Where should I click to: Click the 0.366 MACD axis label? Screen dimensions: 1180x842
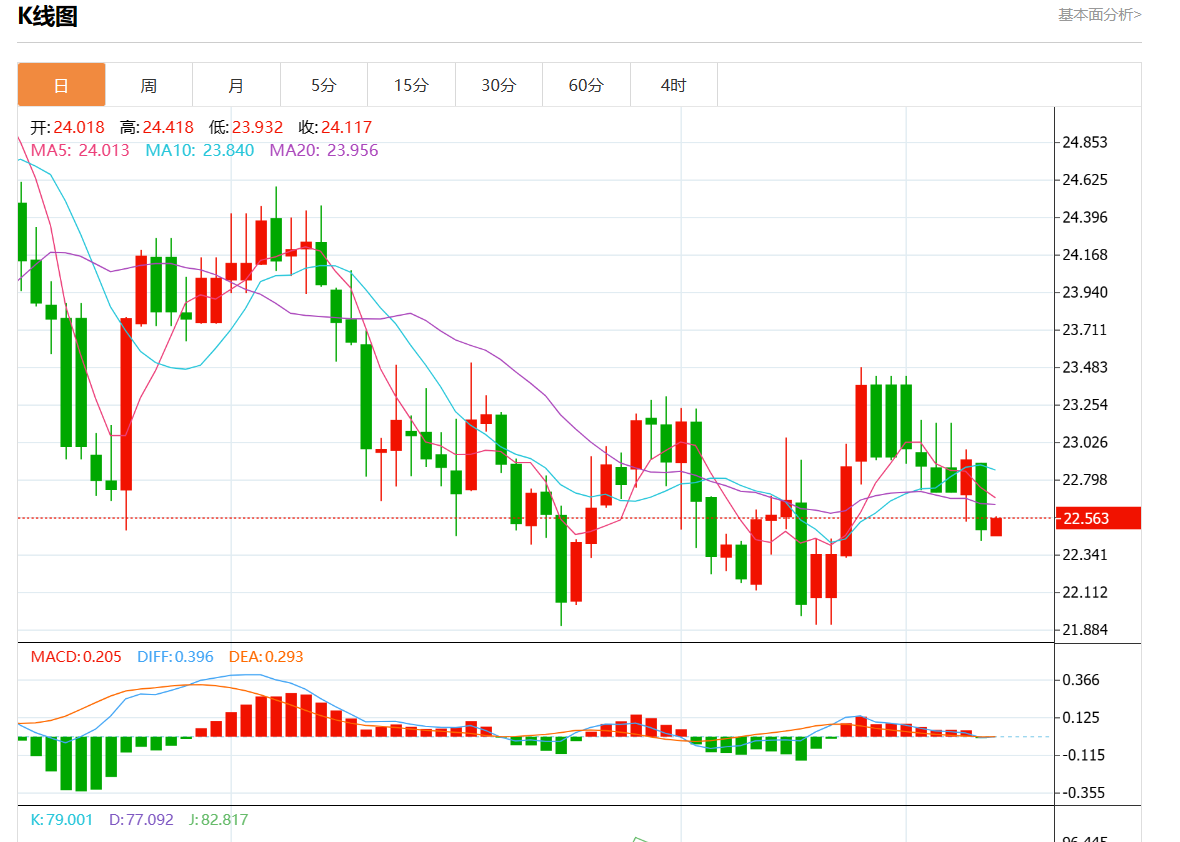point(1081,680)
